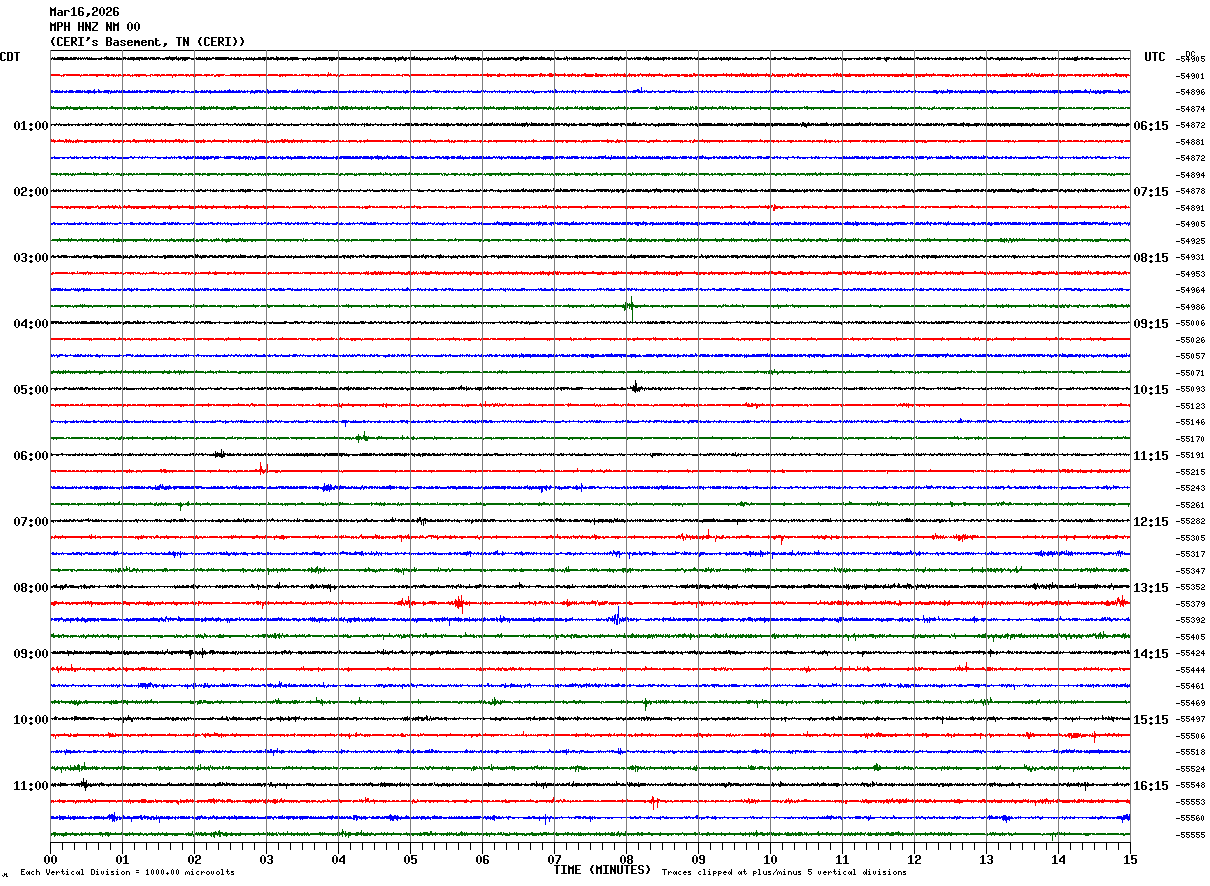Viewport: 1210px width, 886px height.
Task: Click the traces clipped footnote text
Action: [784, 873]
